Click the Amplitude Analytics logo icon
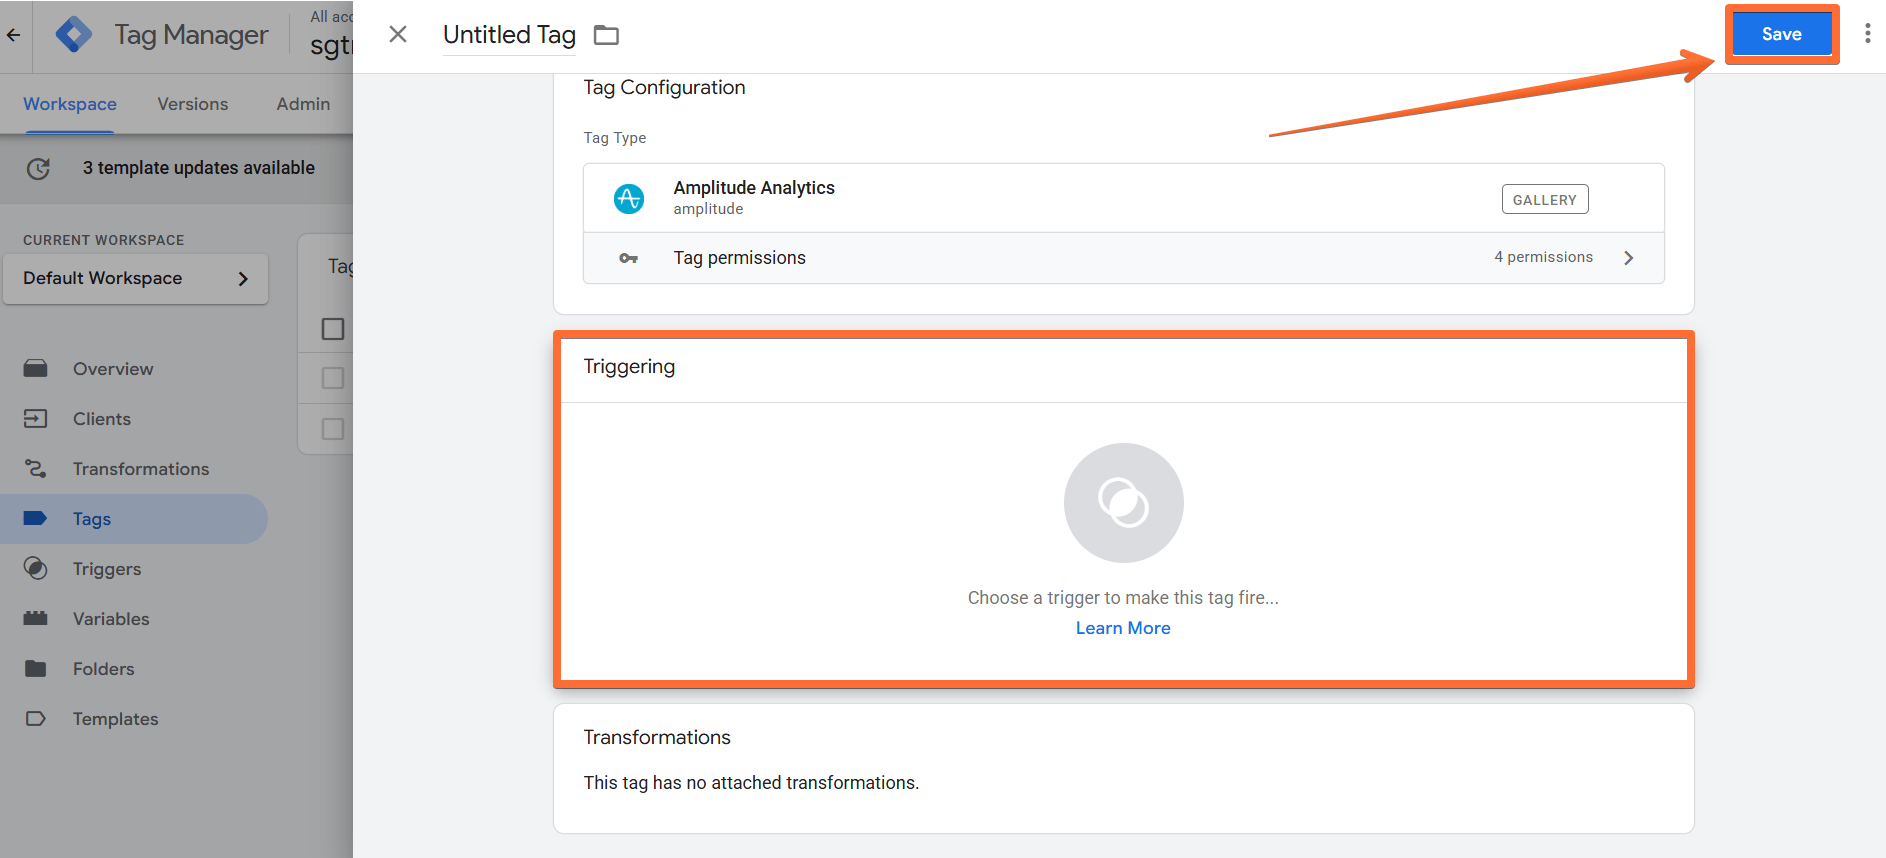The image size is (1886, 858). (629, 198)
